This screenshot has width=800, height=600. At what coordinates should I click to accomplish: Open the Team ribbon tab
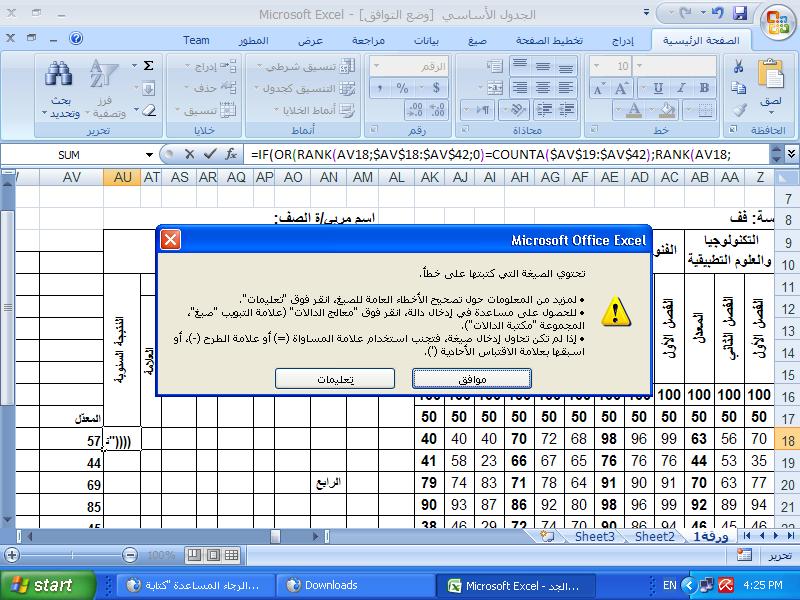(196, 40)
